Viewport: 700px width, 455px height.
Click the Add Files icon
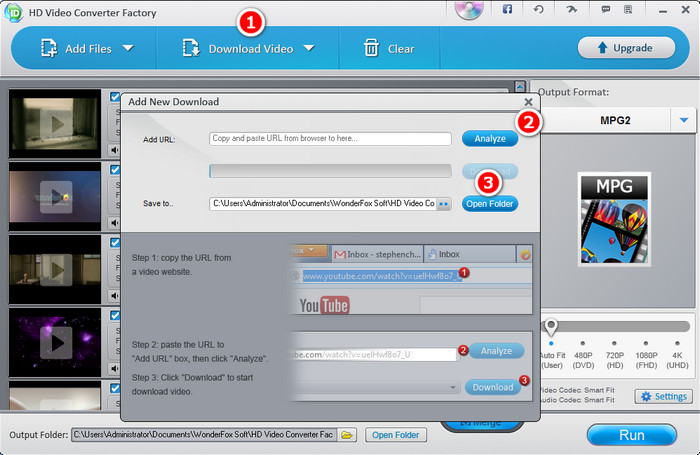(x=49, y=48)
